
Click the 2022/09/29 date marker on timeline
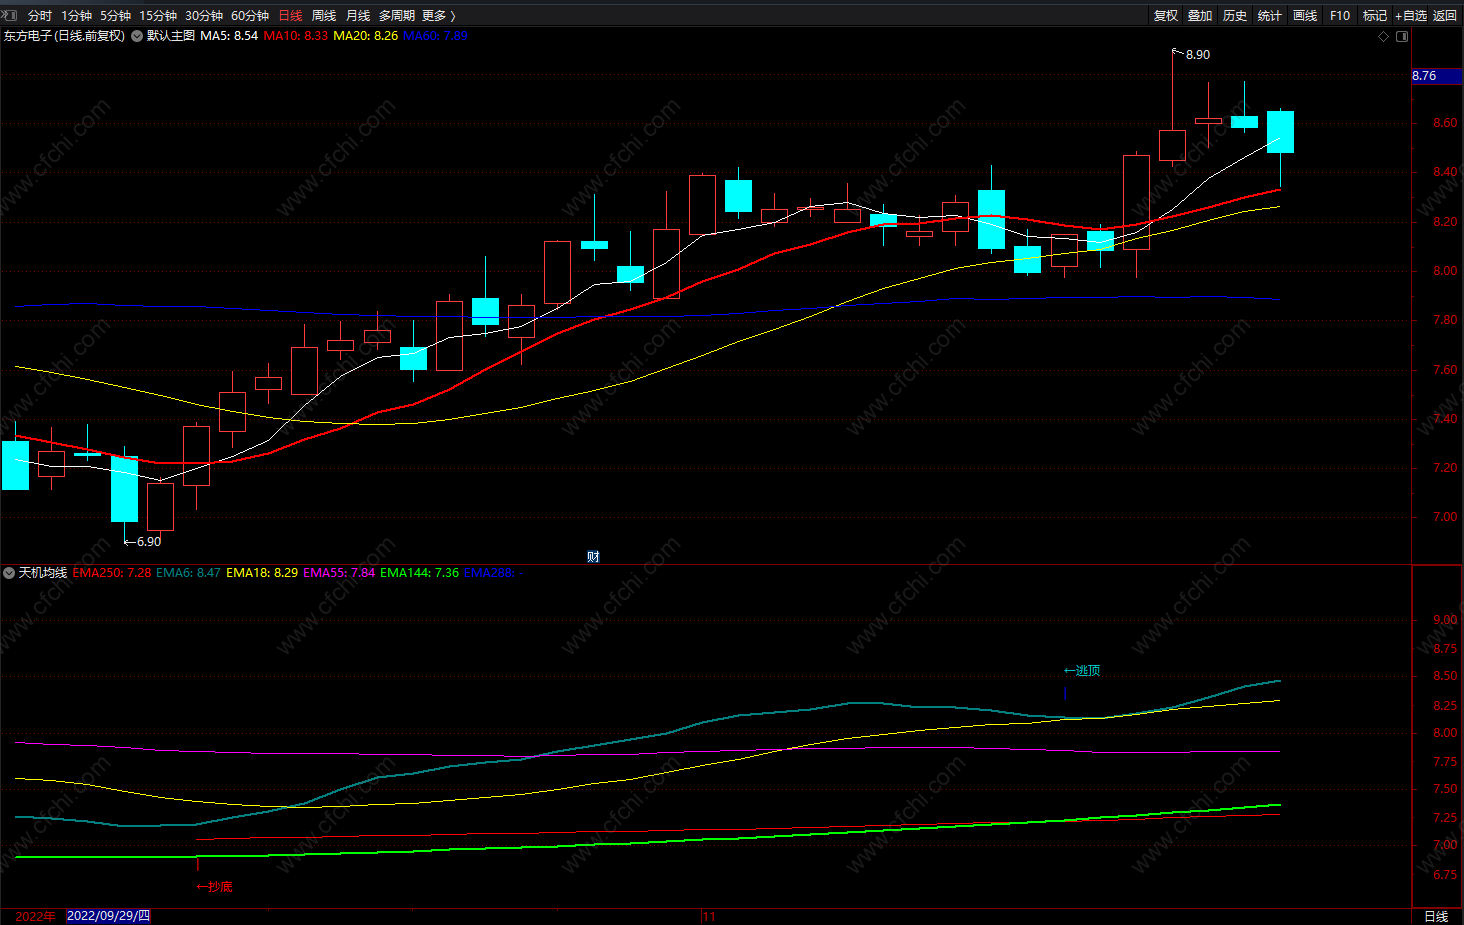pyautogui.click(x=108, y=916)
